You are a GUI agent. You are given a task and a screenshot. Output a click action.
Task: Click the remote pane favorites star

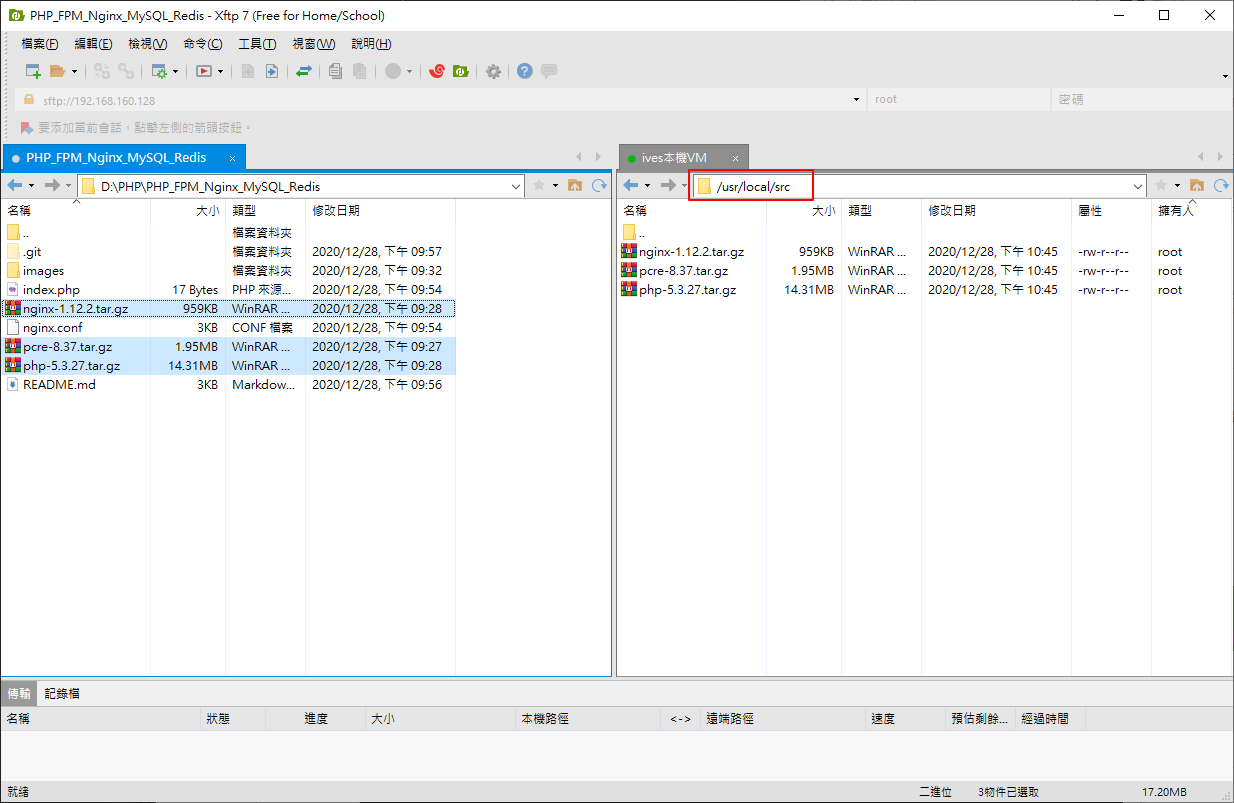click(1161, 185)
